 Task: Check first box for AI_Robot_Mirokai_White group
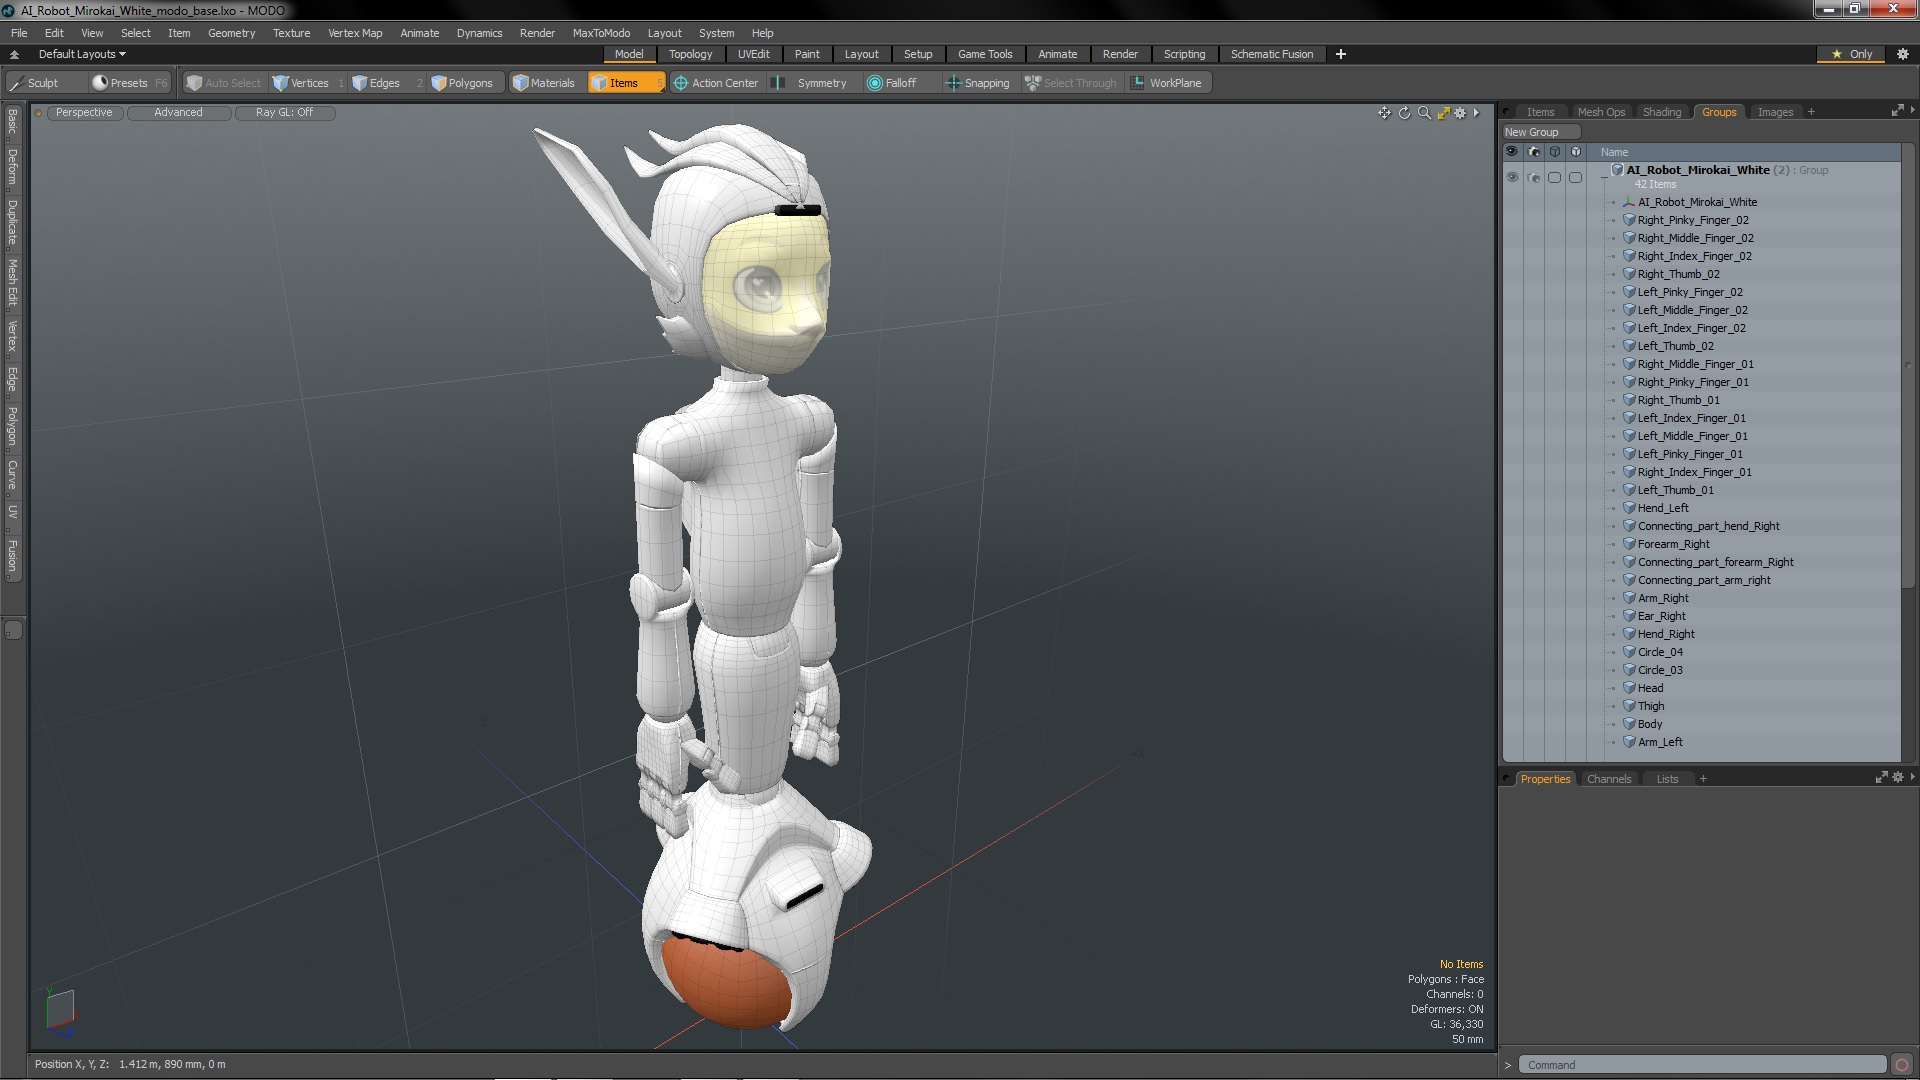[1554, 177]
